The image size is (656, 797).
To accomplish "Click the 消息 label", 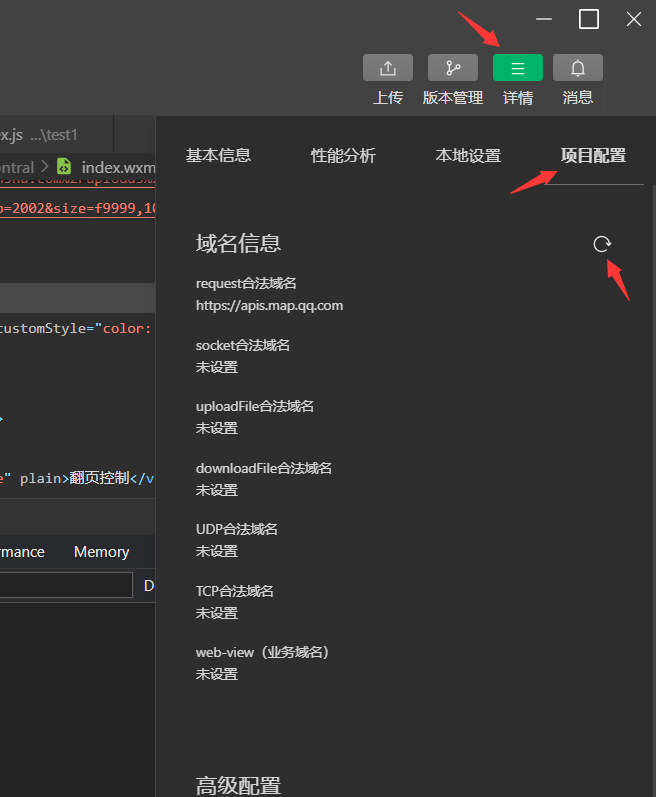I will pos(578,98).
